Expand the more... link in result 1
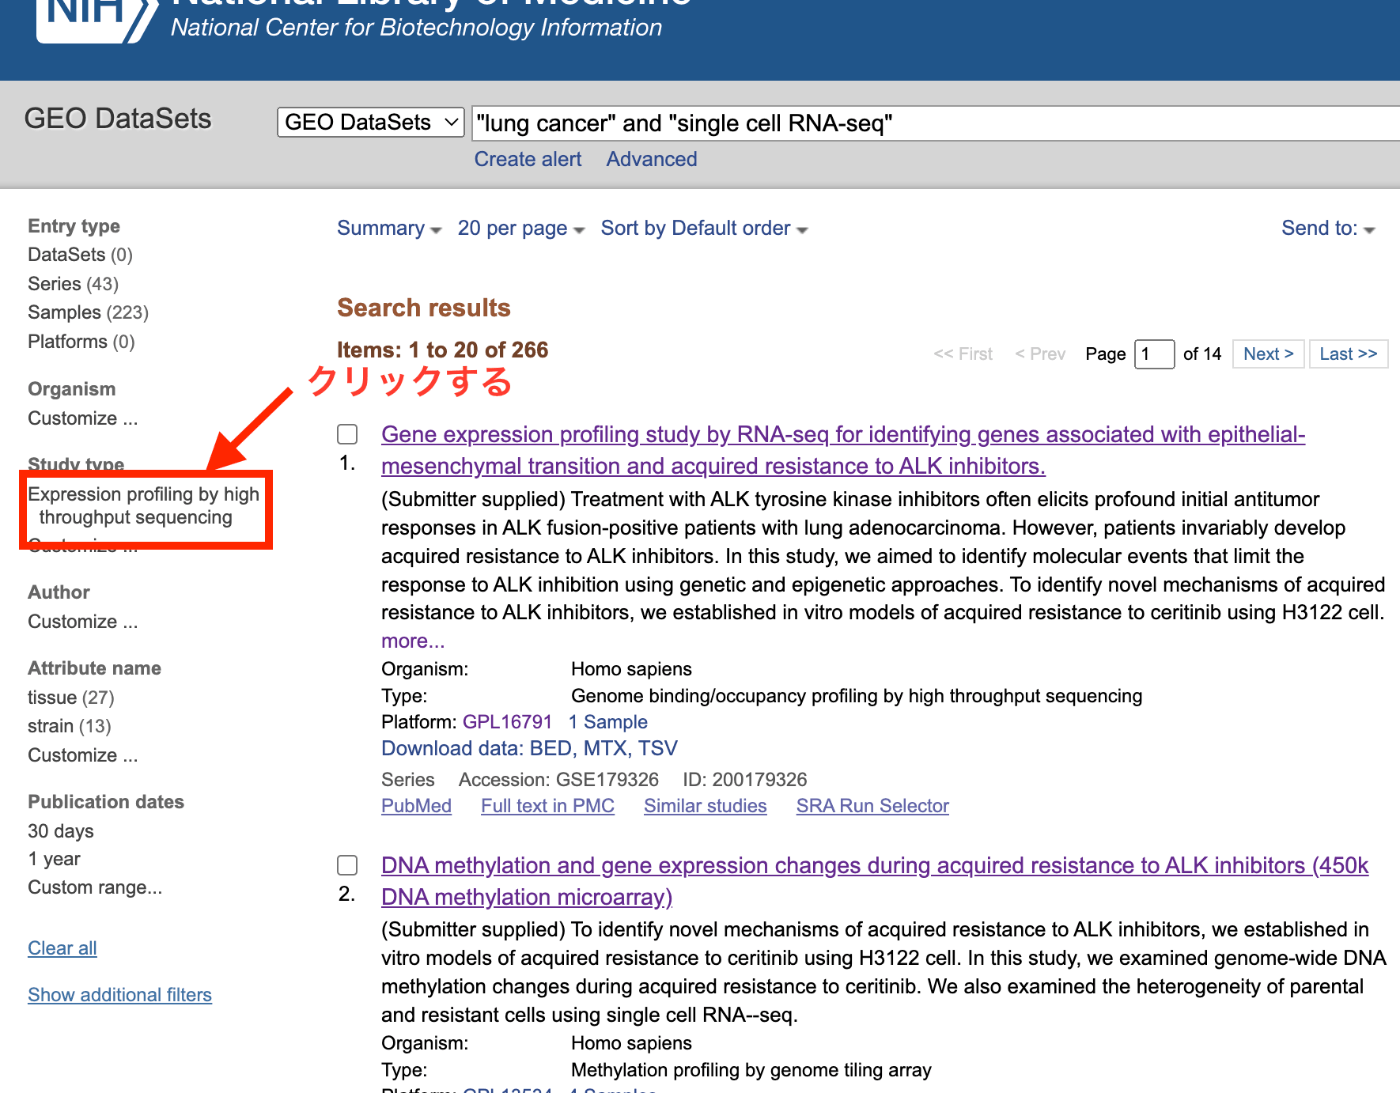 coord(413,641)
